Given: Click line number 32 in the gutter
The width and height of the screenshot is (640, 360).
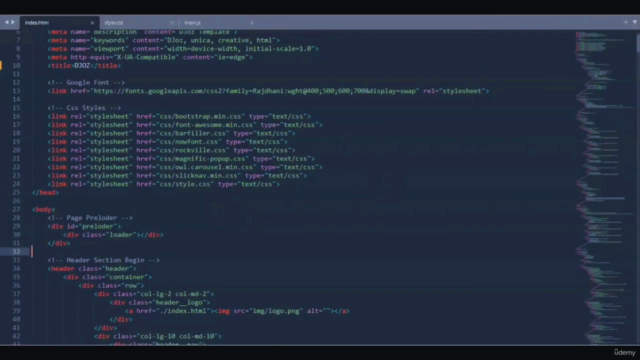Looking at the screenshot, I should pos(16,251).
